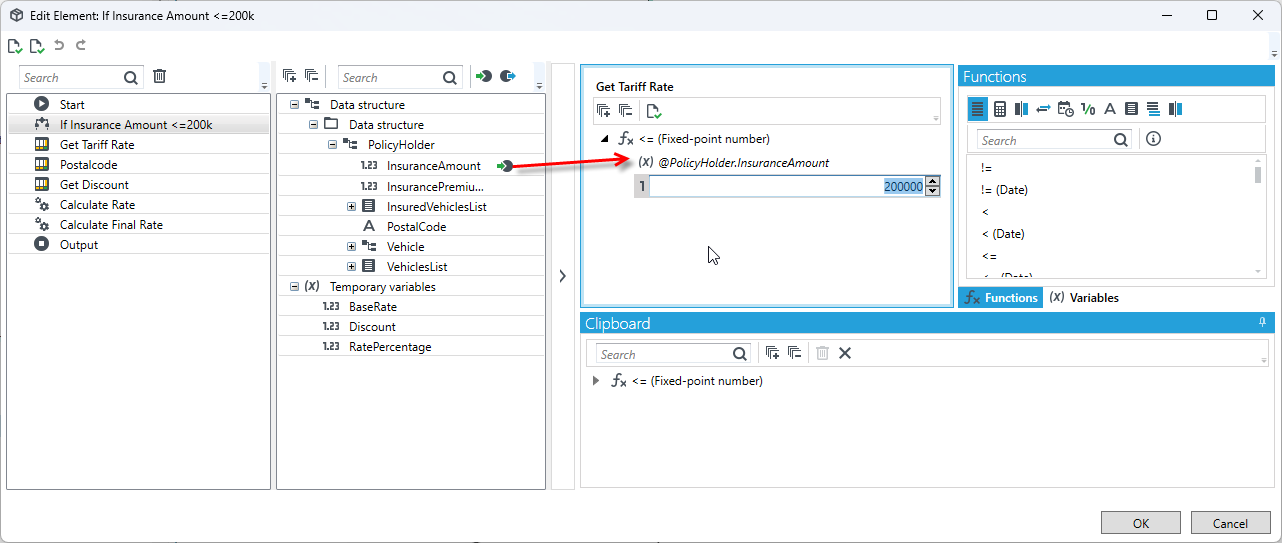
Task: Click the expand-all icon above the data structure tree
Action: 289,77
